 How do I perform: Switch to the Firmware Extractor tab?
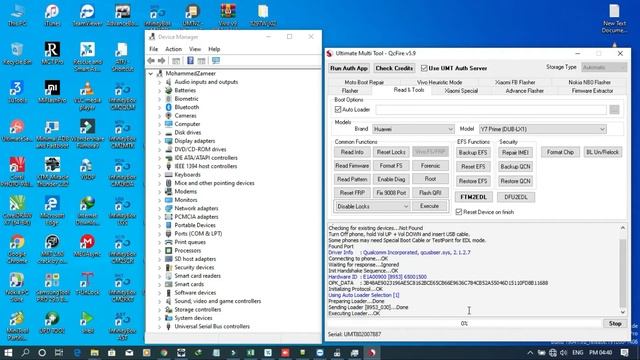pyautogui.click(x=592, y=91)
